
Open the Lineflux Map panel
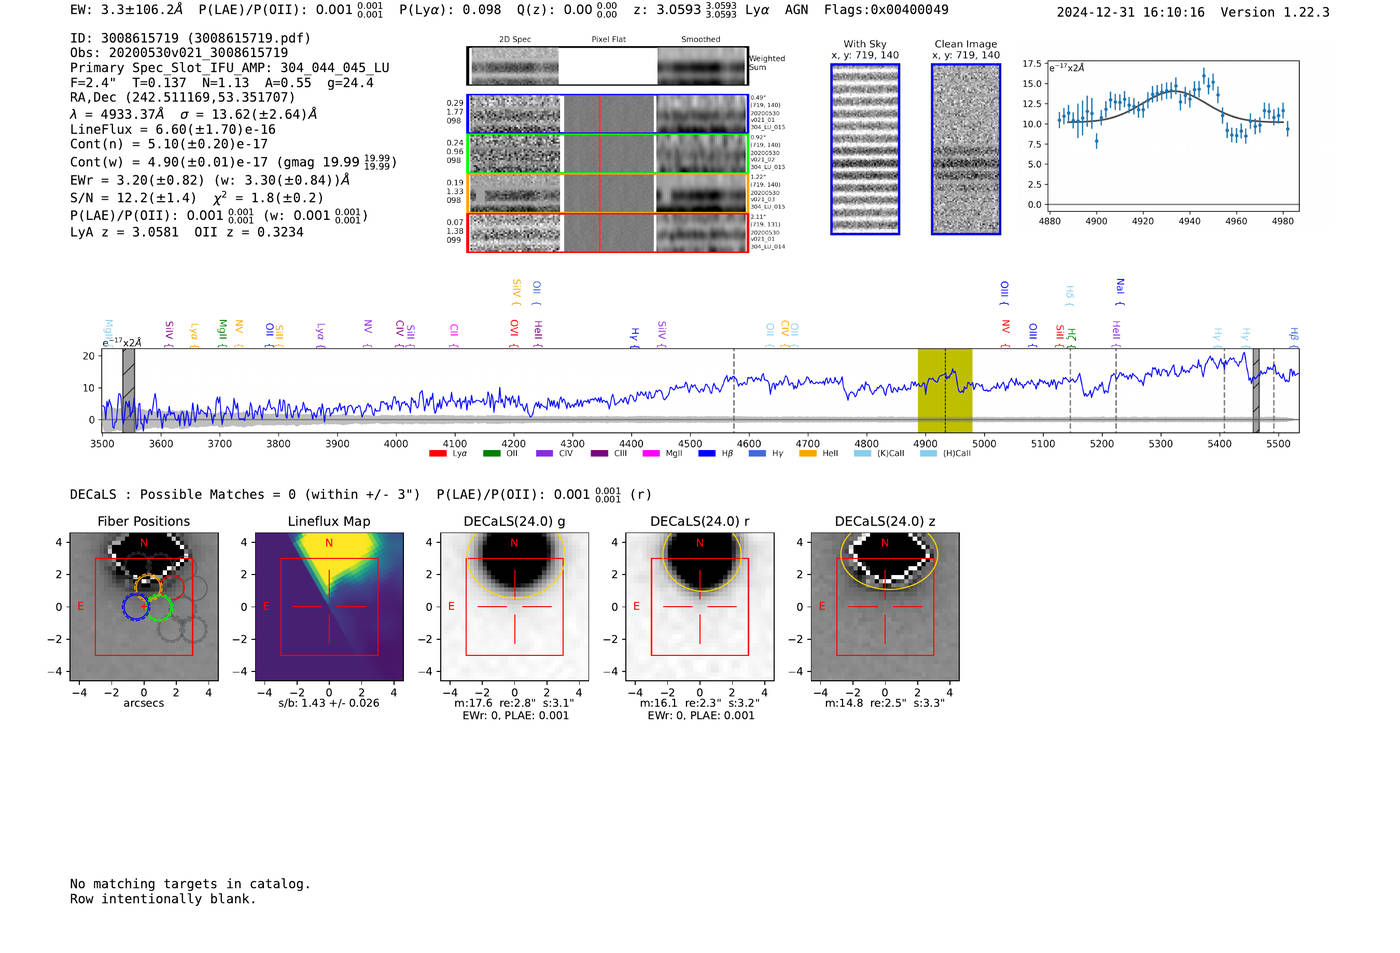point(329,606)
